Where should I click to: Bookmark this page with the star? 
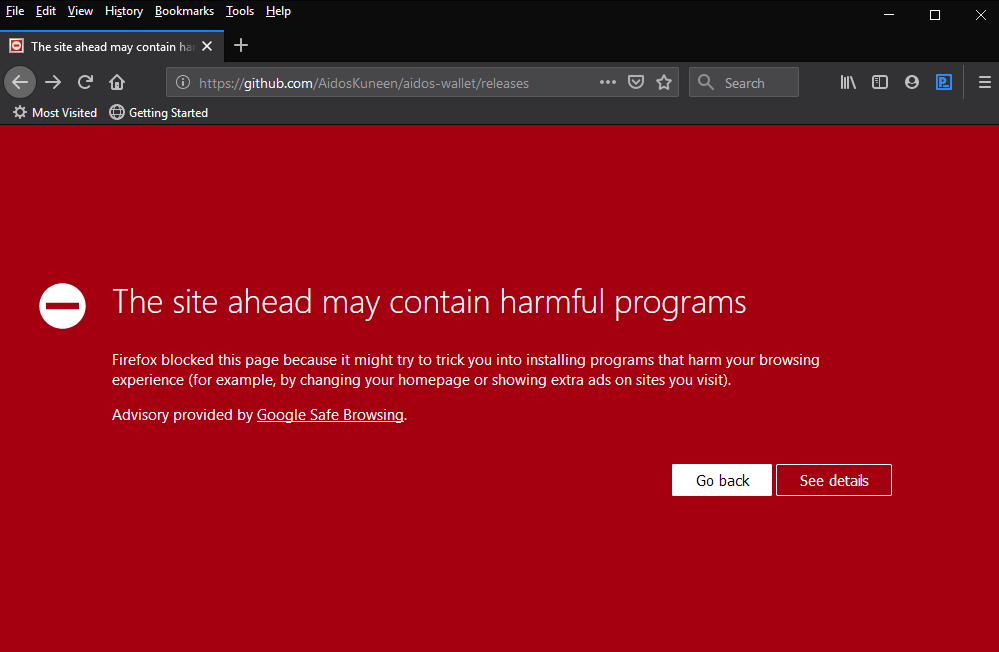[x=664, y=82]
